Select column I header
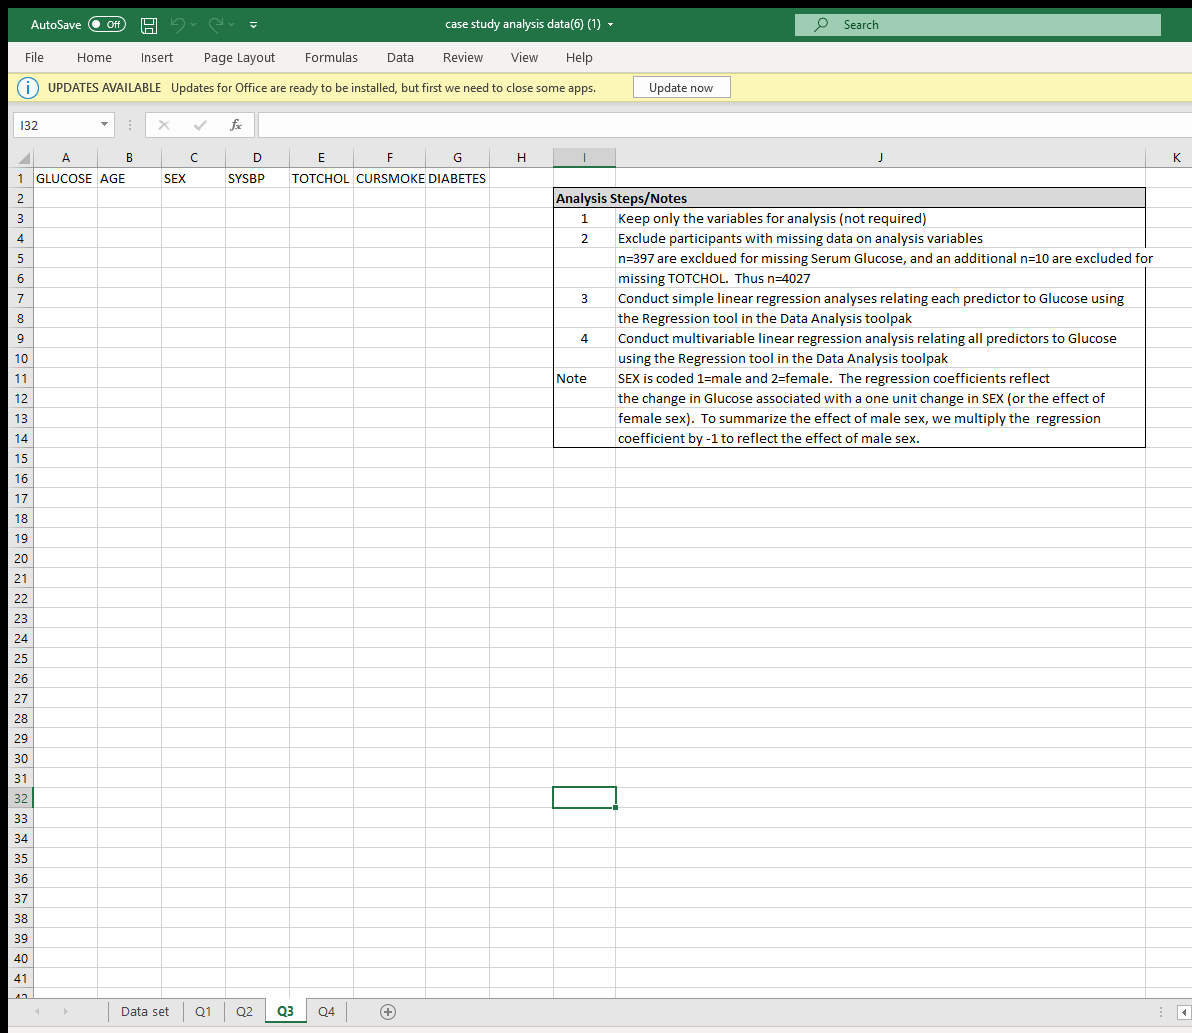 tap(584, 158)
